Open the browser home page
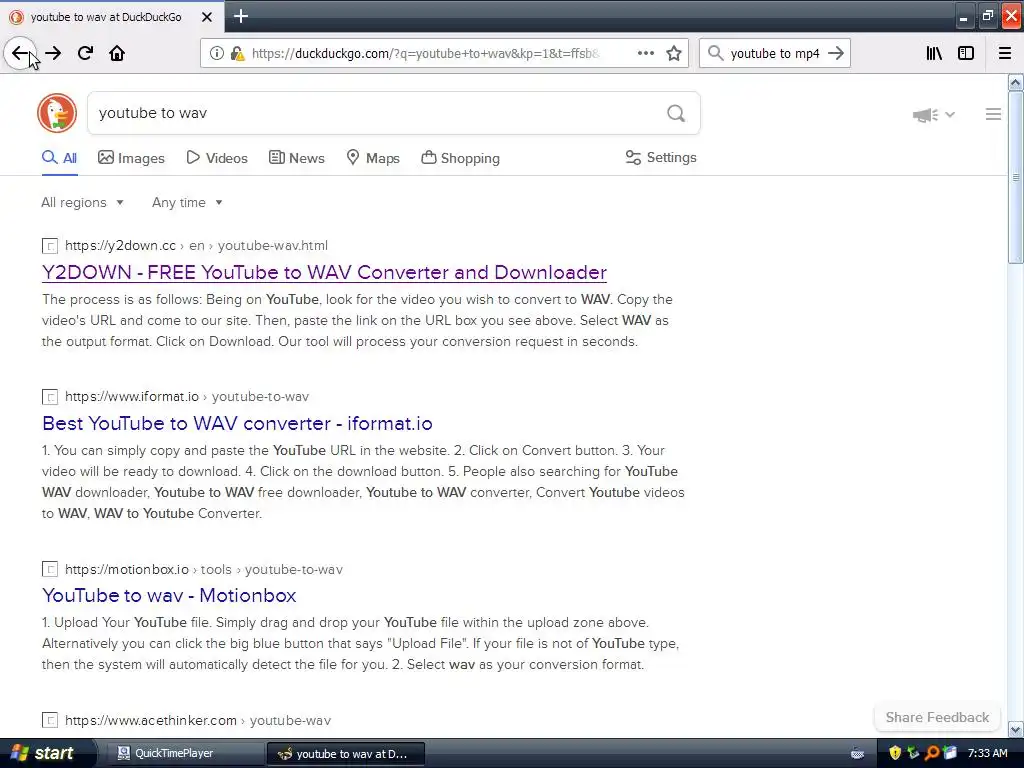 pyautogui.click(x=117, y=53)
